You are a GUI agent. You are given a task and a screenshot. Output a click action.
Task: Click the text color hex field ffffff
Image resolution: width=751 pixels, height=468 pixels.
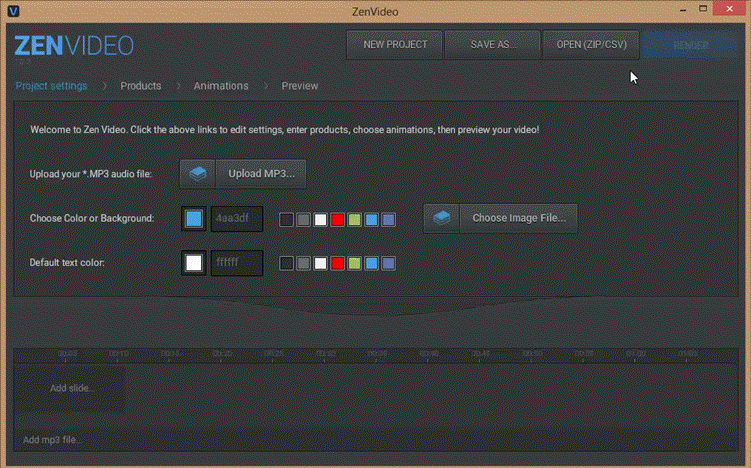[237, 263]
